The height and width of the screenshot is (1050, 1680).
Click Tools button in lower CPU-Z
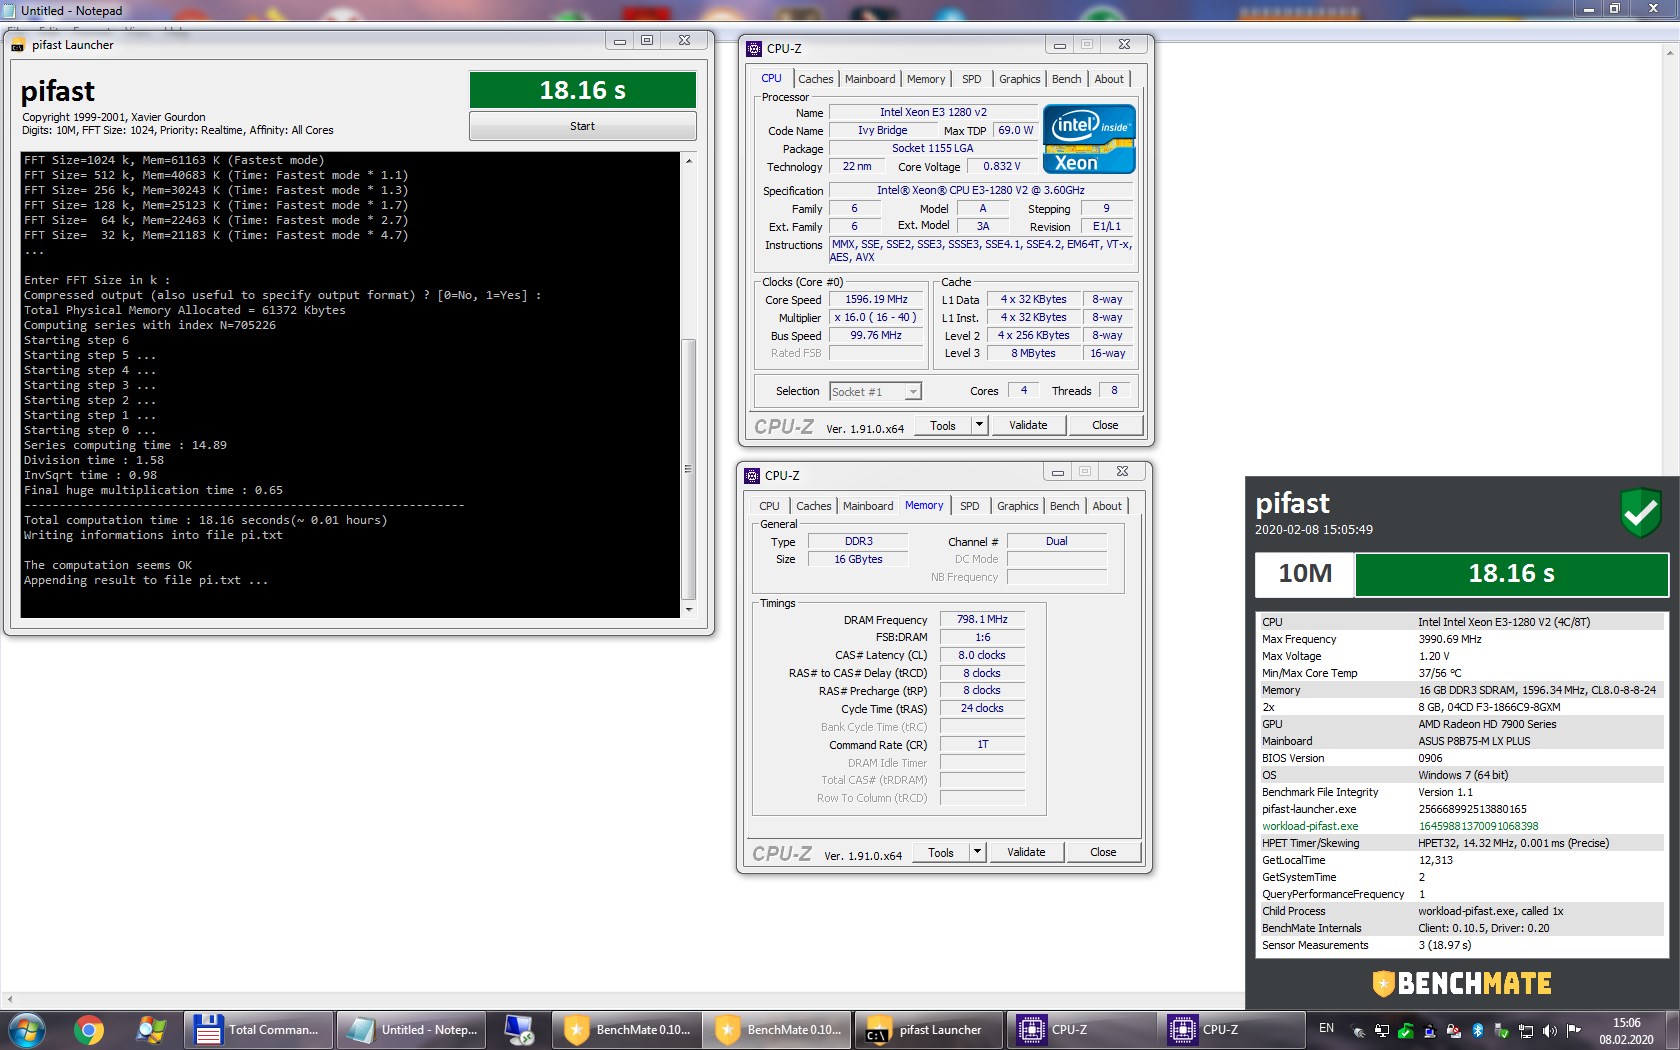(940, 852)
